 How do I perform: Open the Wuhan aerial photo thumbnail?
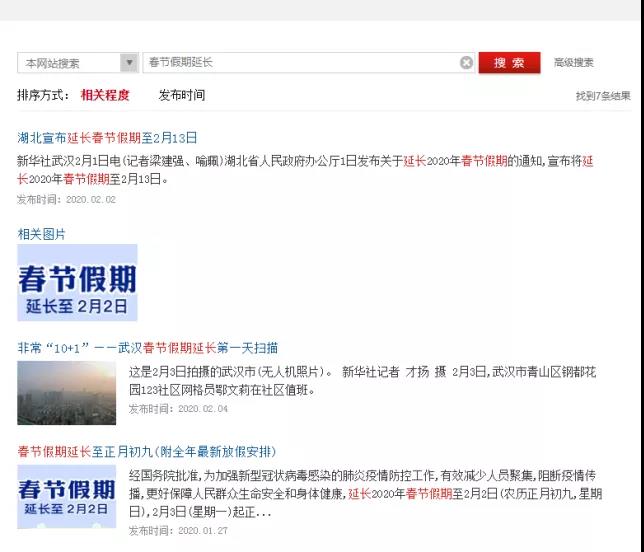pos(67,393)
